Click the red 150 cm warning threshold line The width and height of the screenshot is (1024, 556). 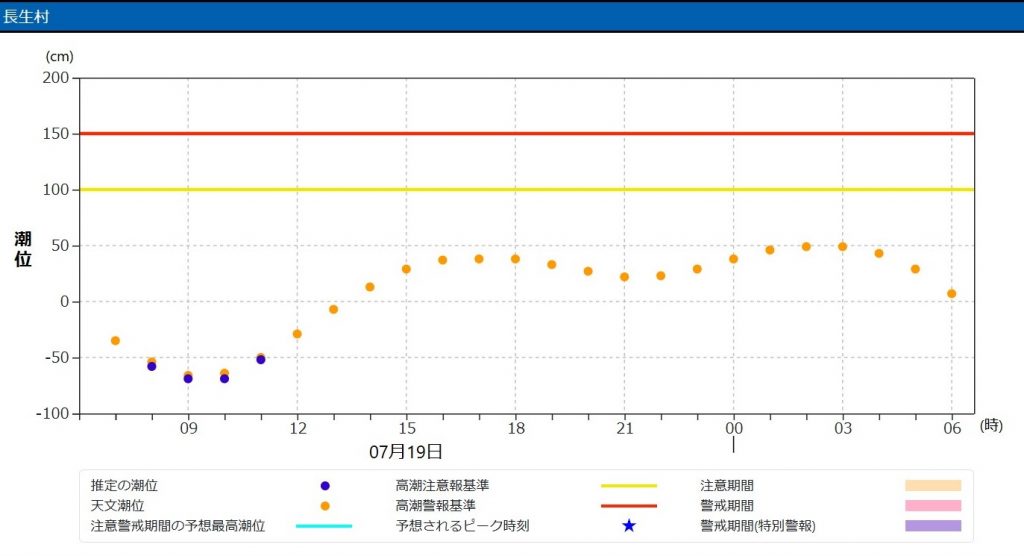pyautogui.click(x=526, y=133)
